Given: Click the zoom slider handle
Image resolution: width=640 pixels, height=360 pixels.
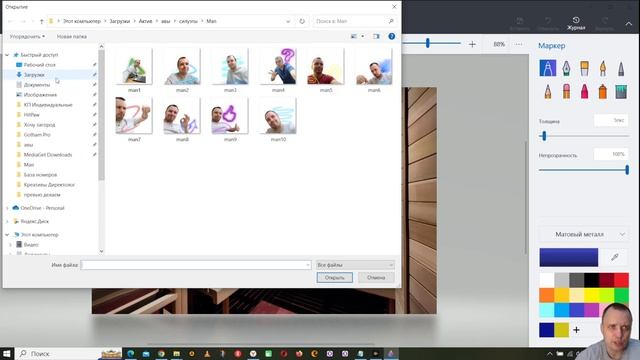Looking at the screenshot, I should (x=428, y=43).
